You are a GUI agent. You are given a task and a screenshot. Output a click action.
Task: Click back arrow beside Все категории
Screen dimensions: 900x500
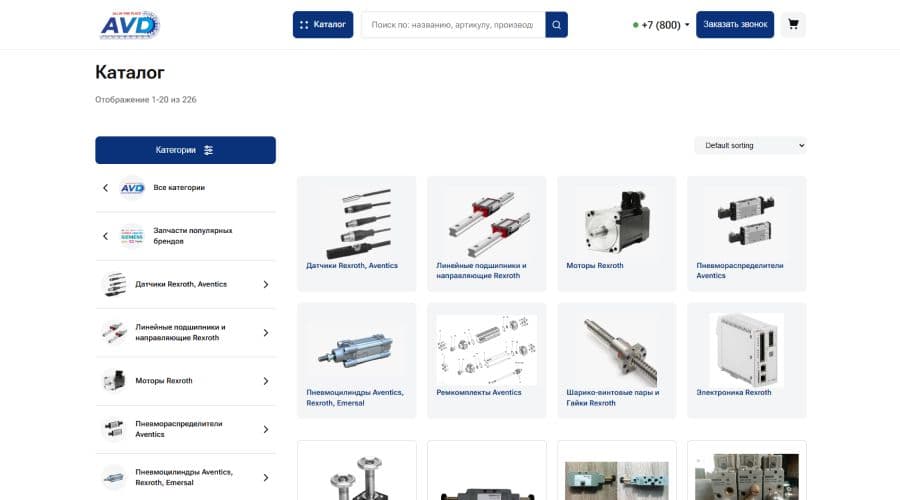click(x=105, y=188)
